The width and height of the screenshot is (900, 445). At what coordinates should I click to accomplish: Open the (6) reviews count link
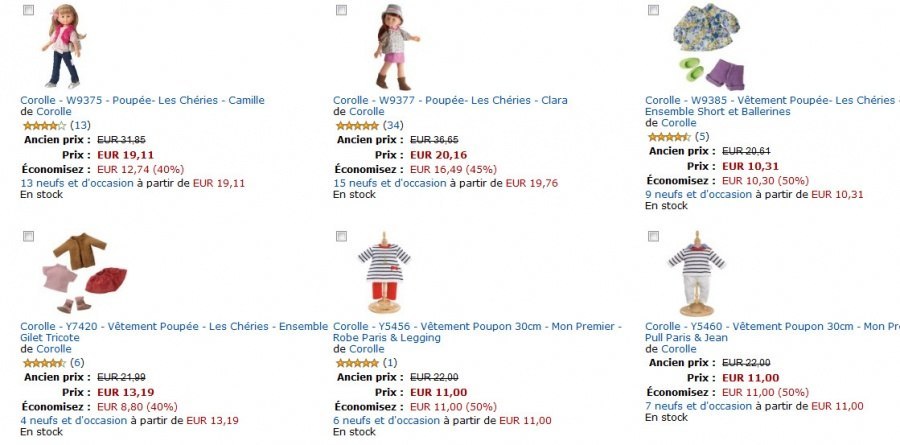(x=77, y=362)
